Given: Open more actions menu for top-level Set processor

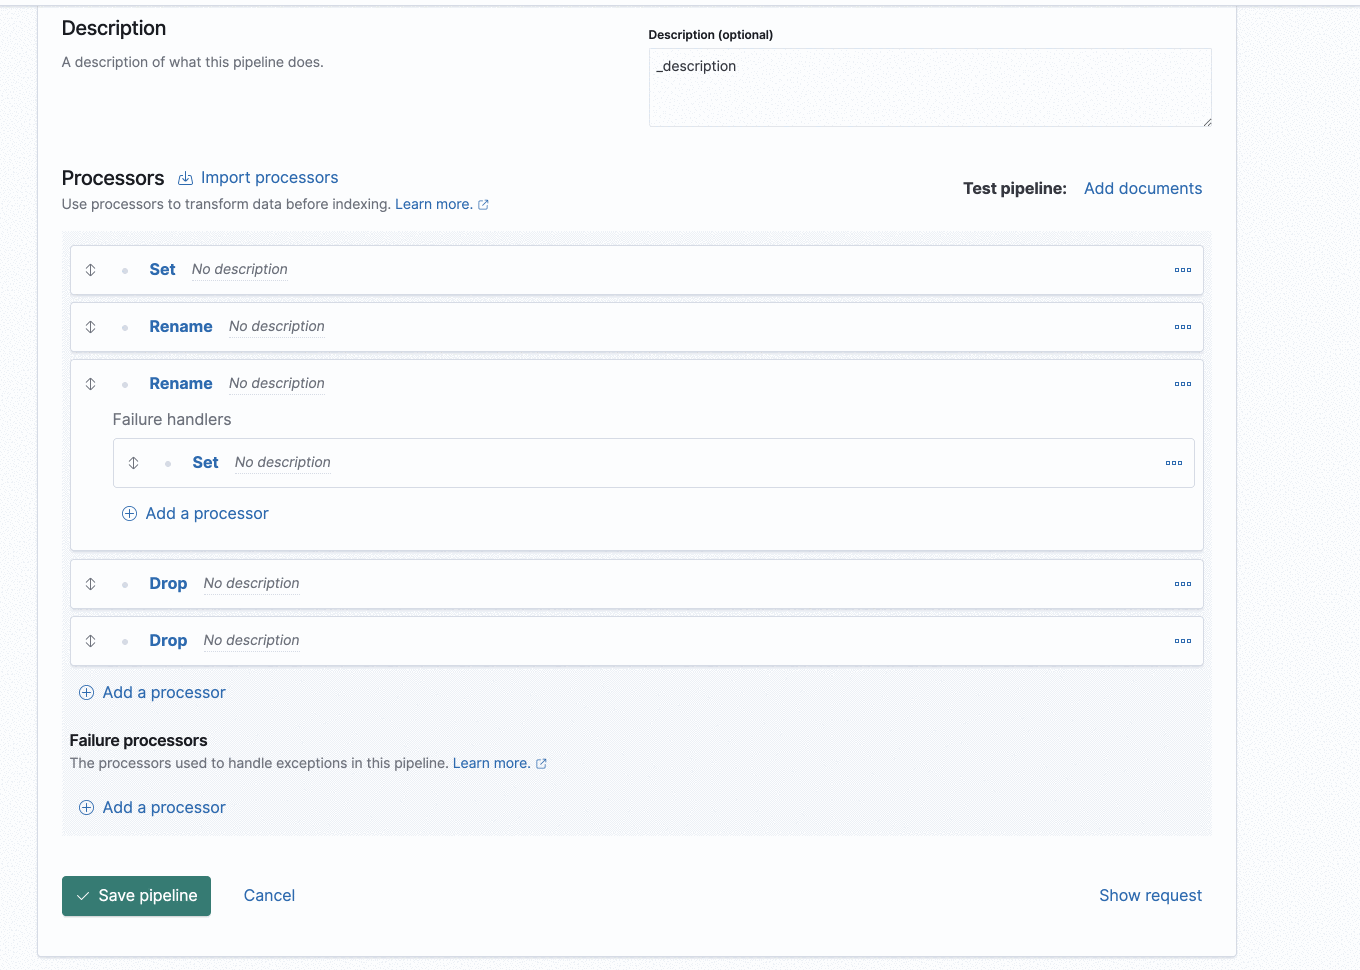Looking at the screenshot, I should pyautogui.click(x=1183, y=270).
